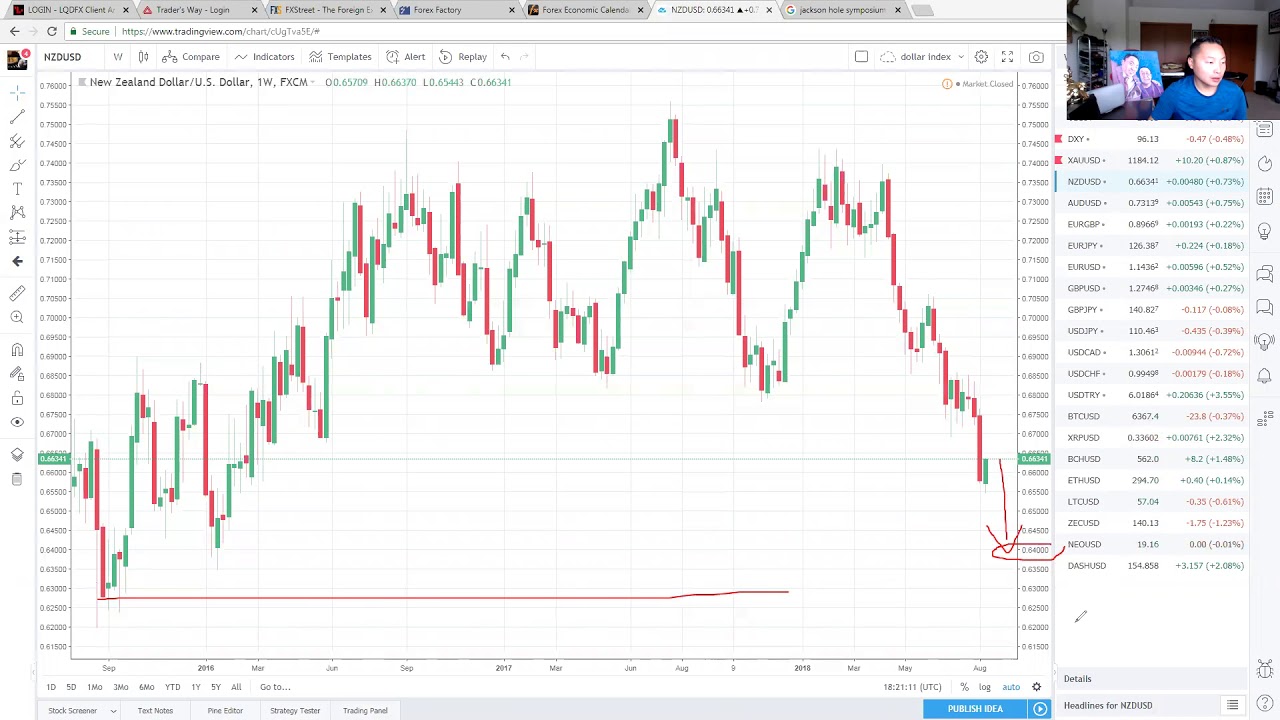Open the Indicators menu

coord(264,57)
